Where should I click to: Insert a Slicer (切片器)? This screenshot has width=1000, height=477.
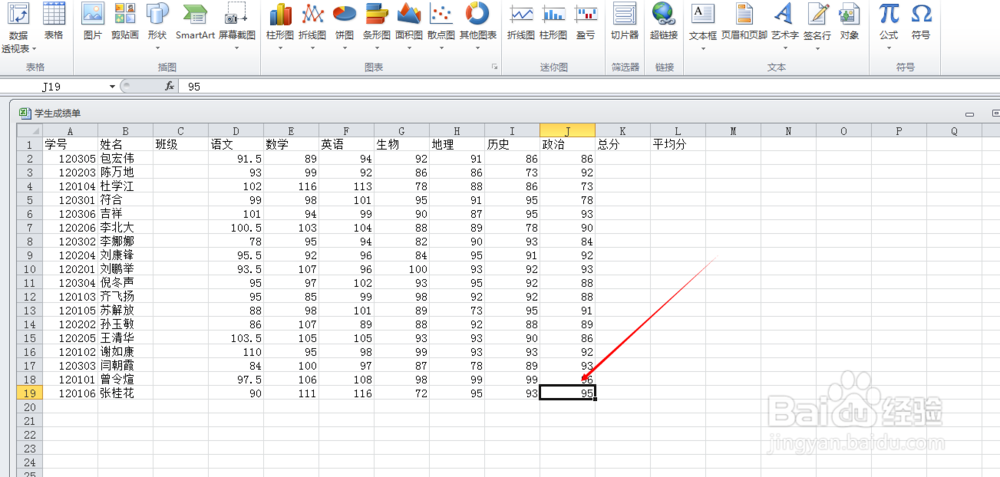[624, 21]
